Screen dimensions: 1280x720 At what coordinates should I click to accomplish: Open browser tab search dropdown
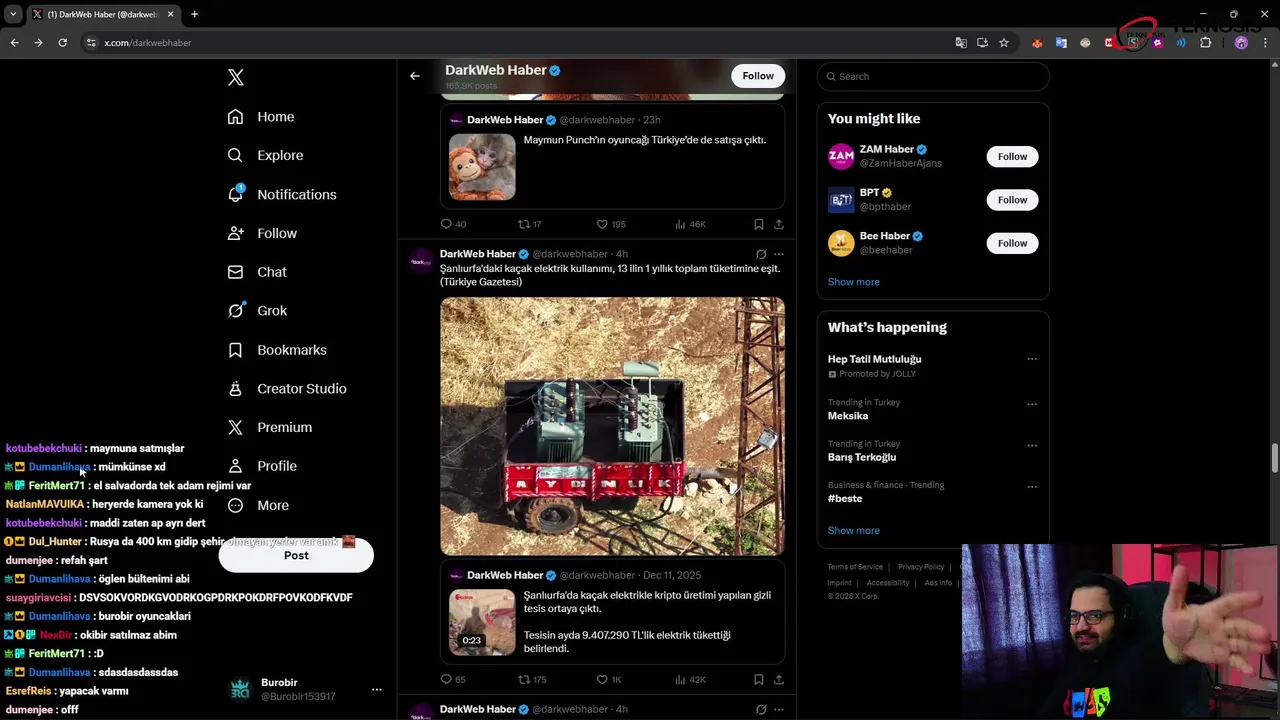(12, 14)
